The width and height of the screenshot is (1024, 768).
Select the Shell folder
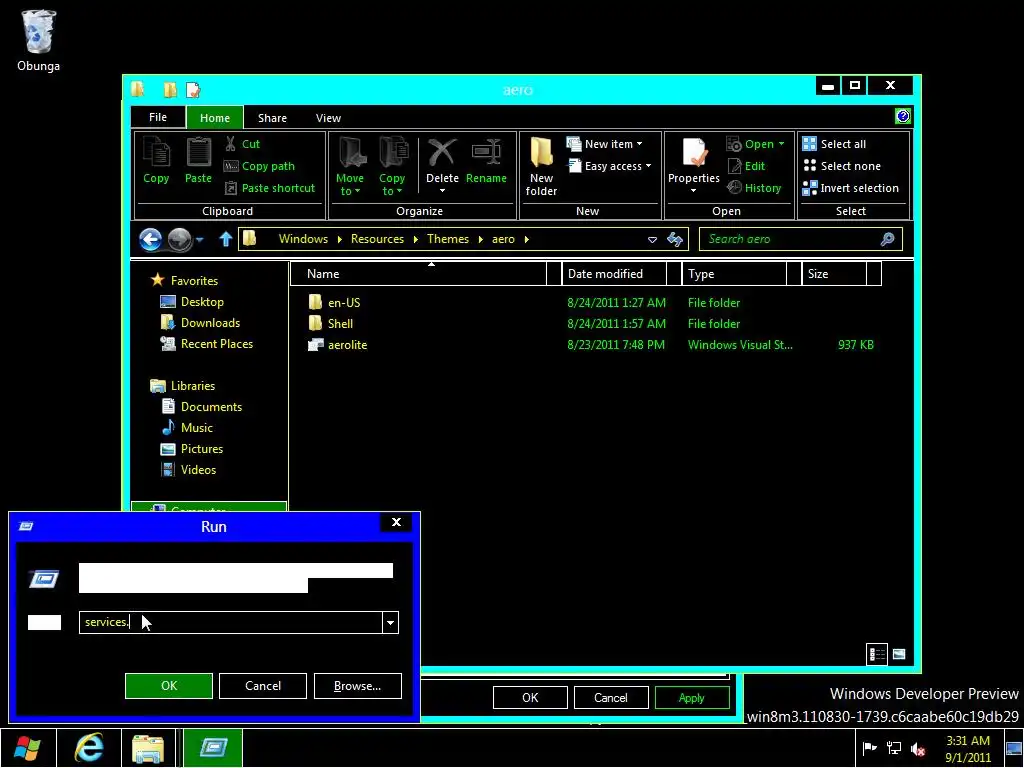click(331, 323)
